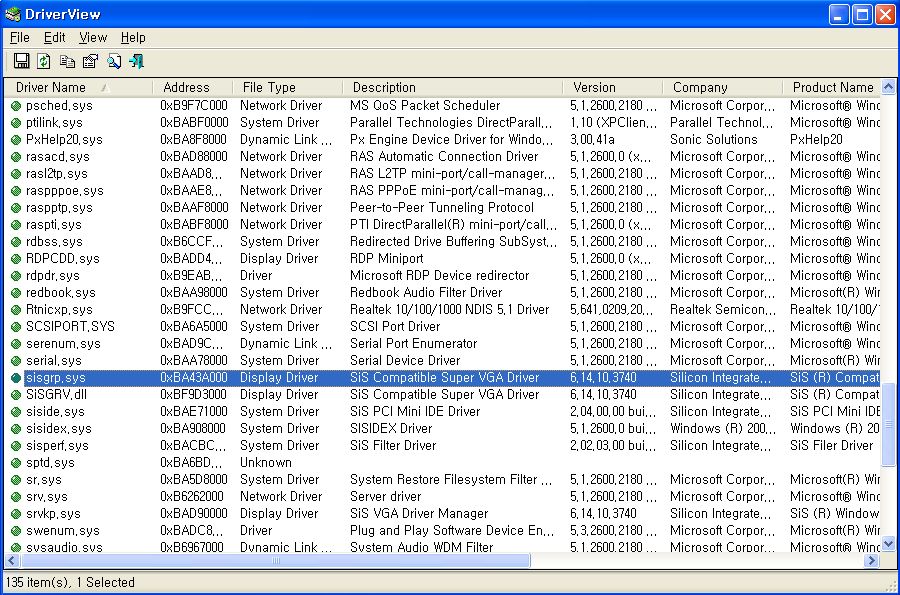Click the green icon beside rdbss.sys
The width and height of the screenshot is (900, 595).
click(x=16, y=242)
